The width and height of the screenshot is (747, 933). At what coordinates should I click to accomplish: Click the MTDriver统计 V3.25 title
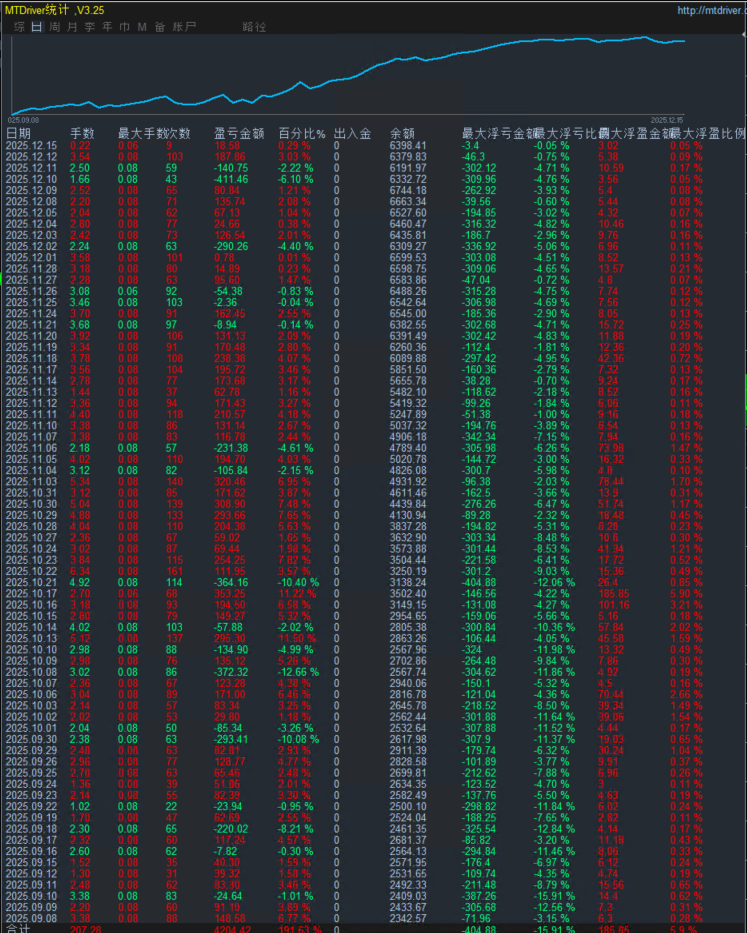(54, 10)
